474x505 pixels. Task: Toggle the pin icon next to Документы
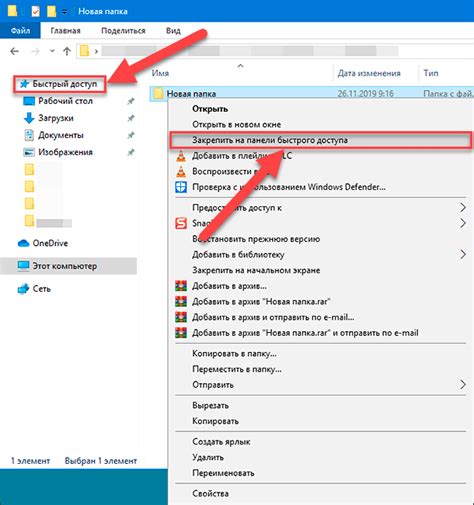[131, 135]
